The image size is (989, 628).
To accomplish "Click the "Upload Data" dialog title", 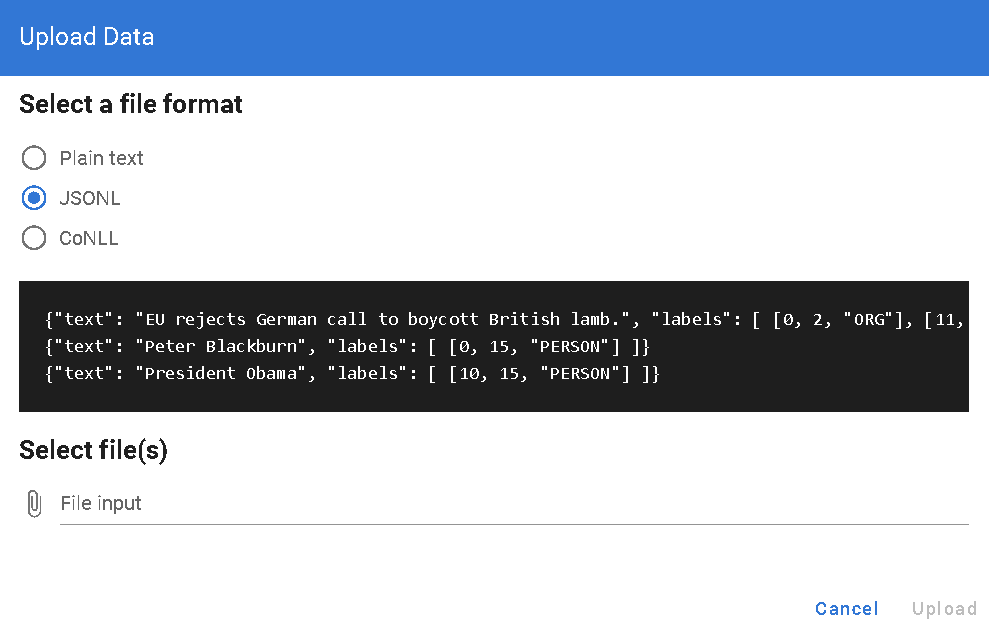I will pos(87,38).
